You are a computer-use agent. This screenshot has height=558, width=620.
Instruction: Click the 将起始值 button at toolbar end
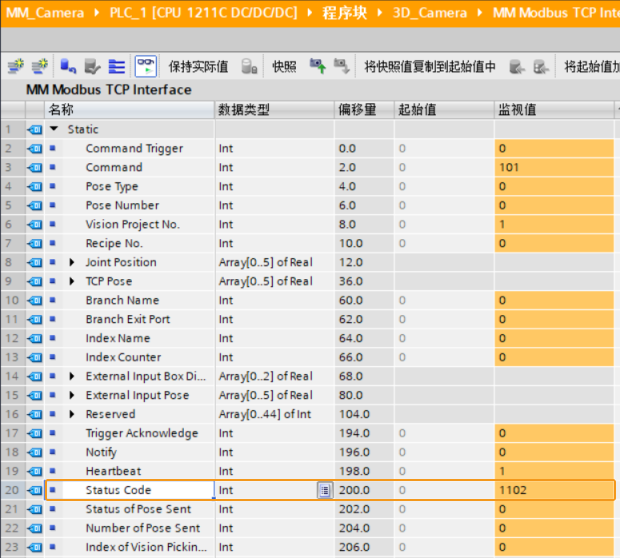592,66
